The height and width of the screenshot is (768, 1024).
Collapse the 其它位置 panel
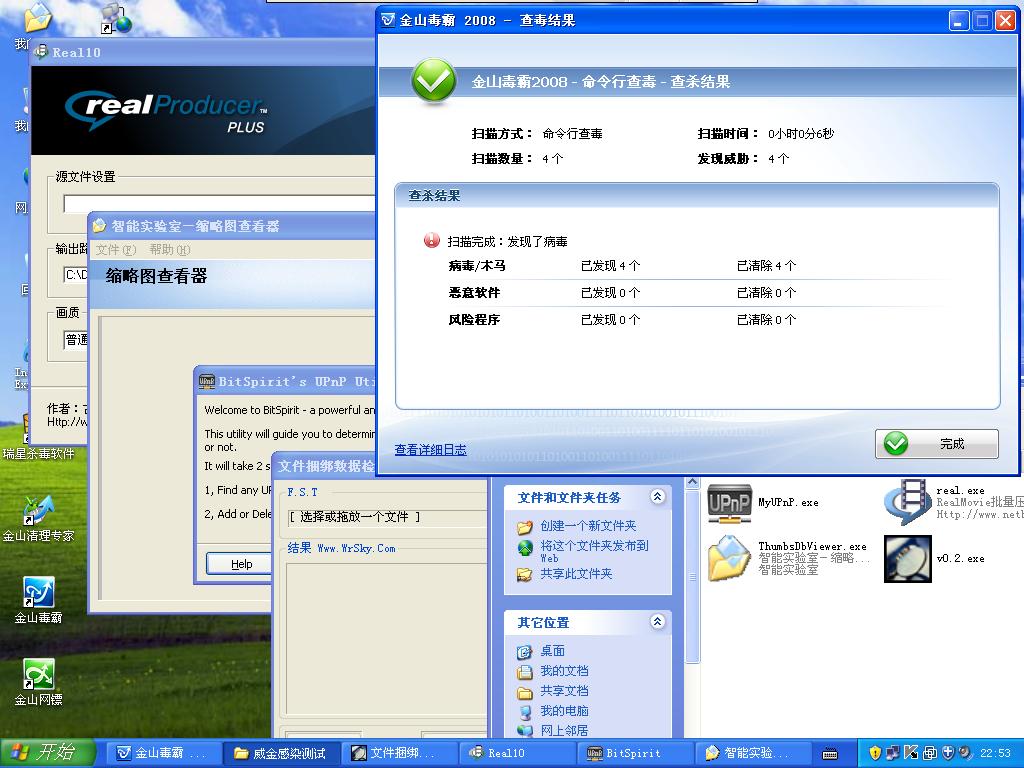click(x=658, y=622)
